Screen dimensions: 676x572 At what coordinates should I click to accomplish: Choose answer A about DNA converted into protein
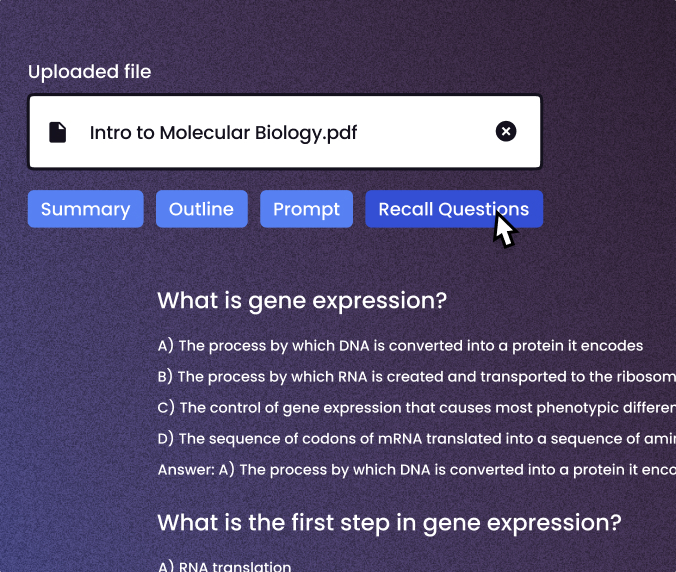400,346
